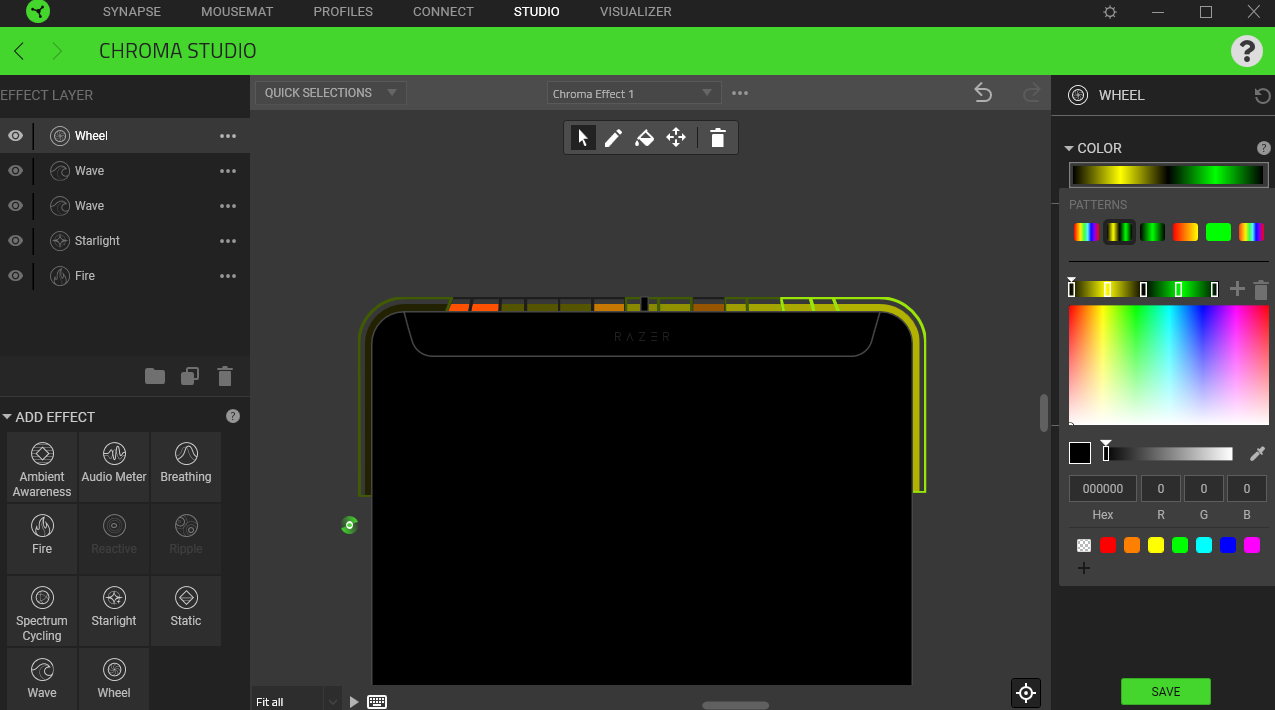This screenshot has width=1275, height=710.
Task: Click the Save button
Action: pos(1166,691)
